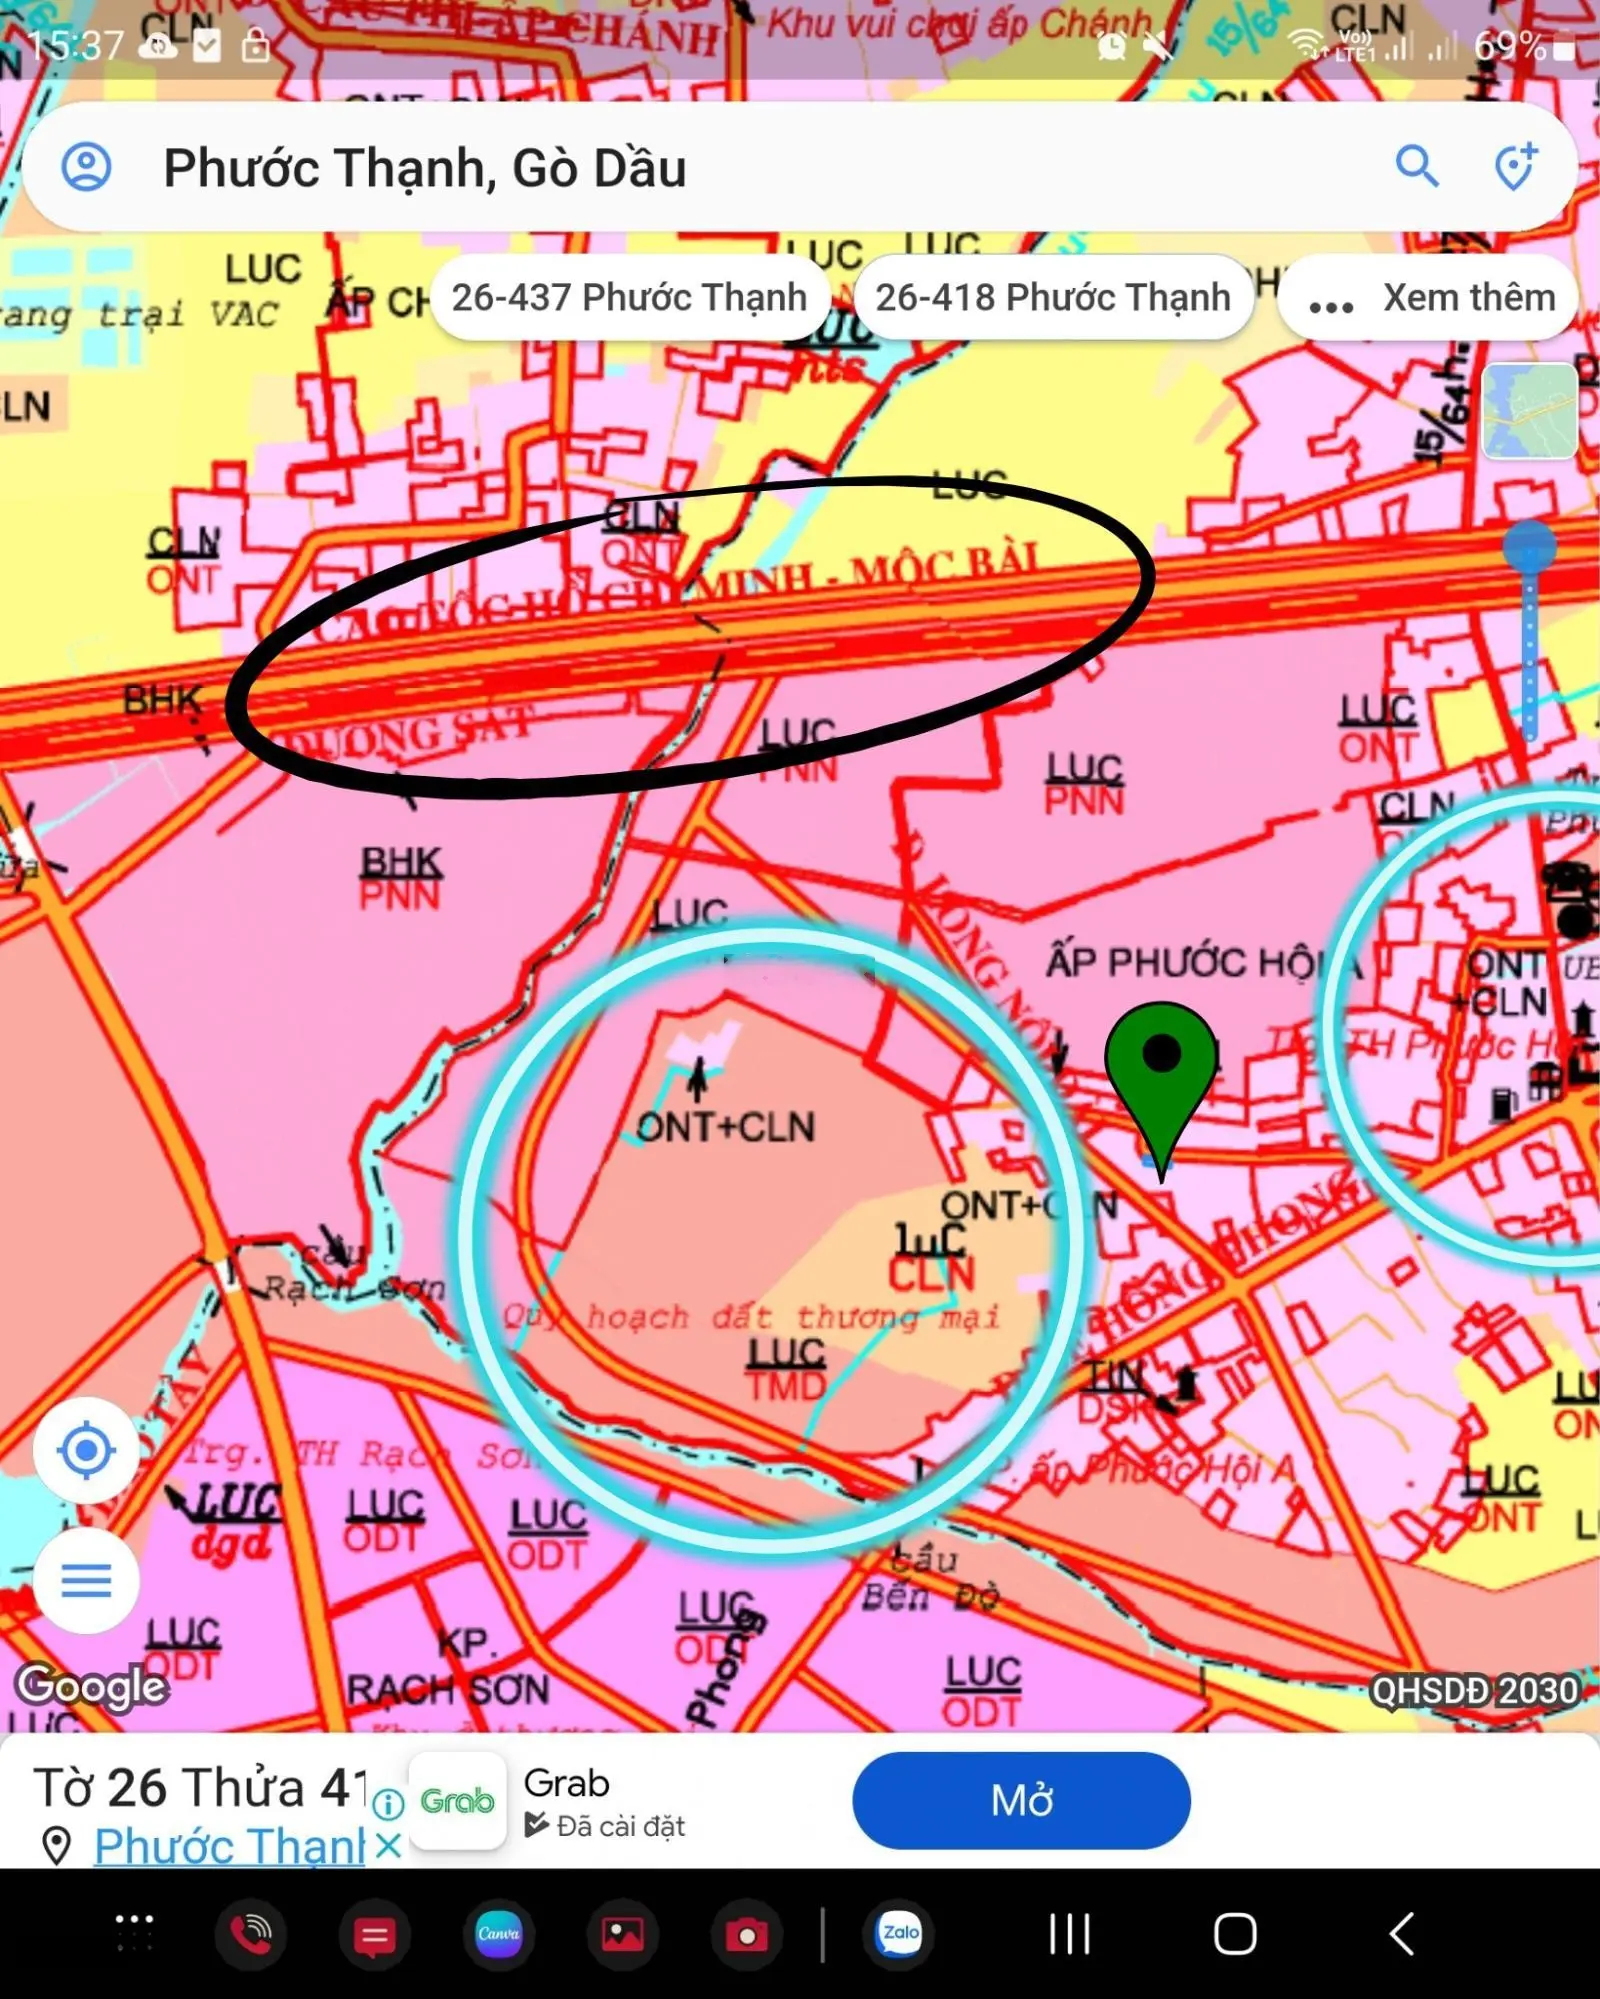Image resolution: width=1600 pixels, height=1999 pixels.
Task: Select the 26-418 Phước Thạnh chip
Action: tap(1053, 297)
